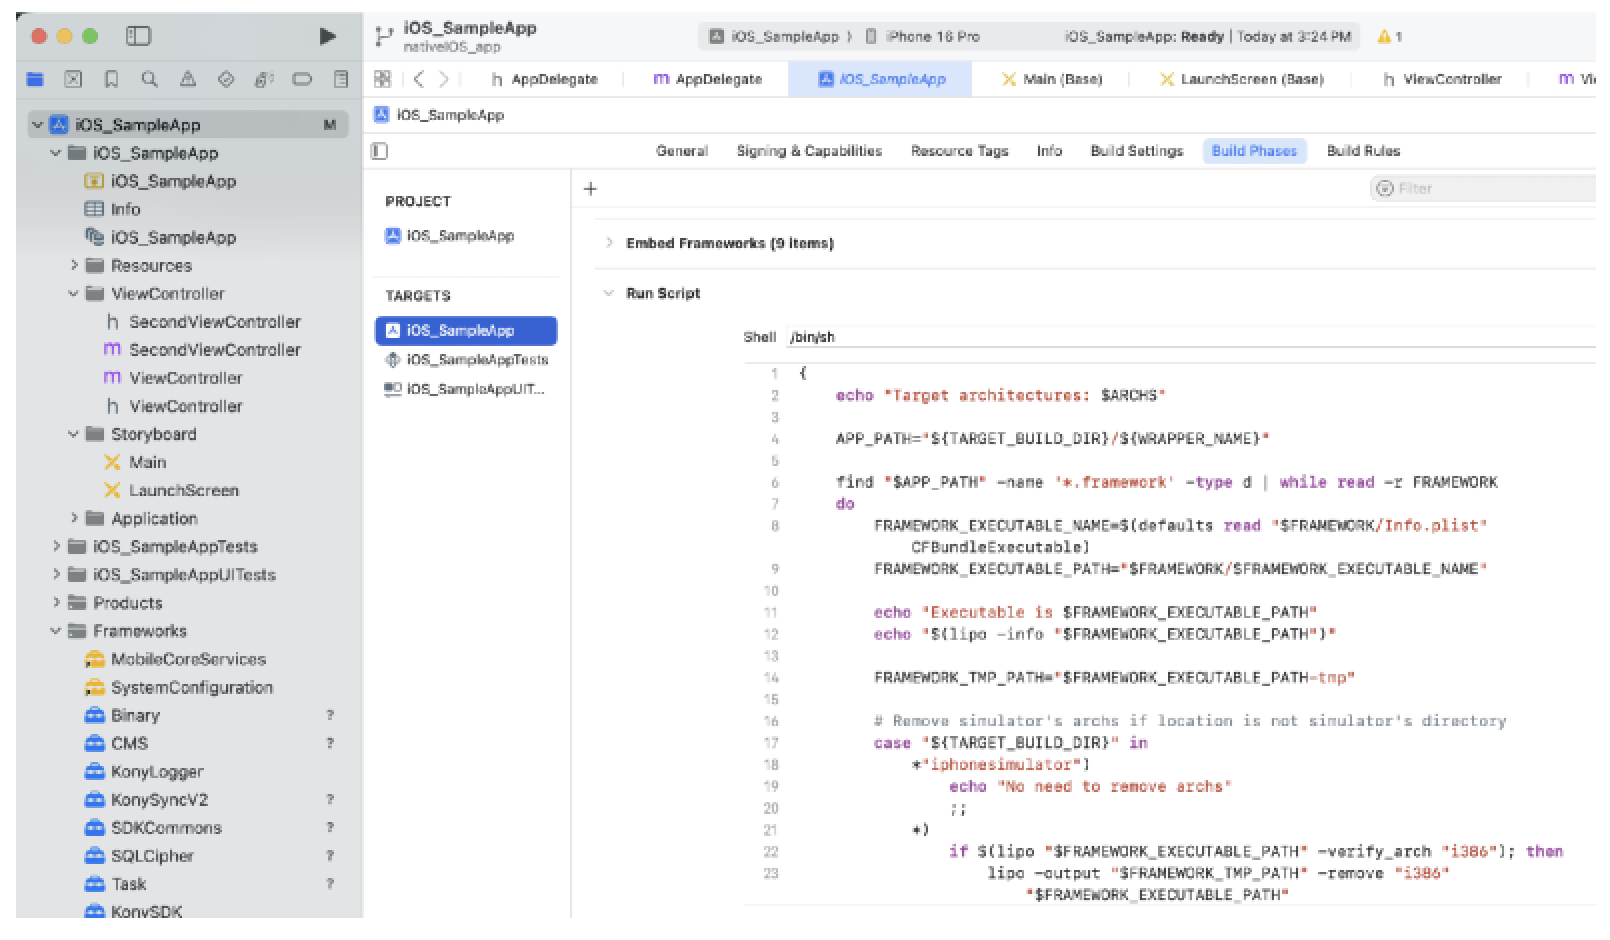Click the build phases Filter field

click(x=1484, y=188)
